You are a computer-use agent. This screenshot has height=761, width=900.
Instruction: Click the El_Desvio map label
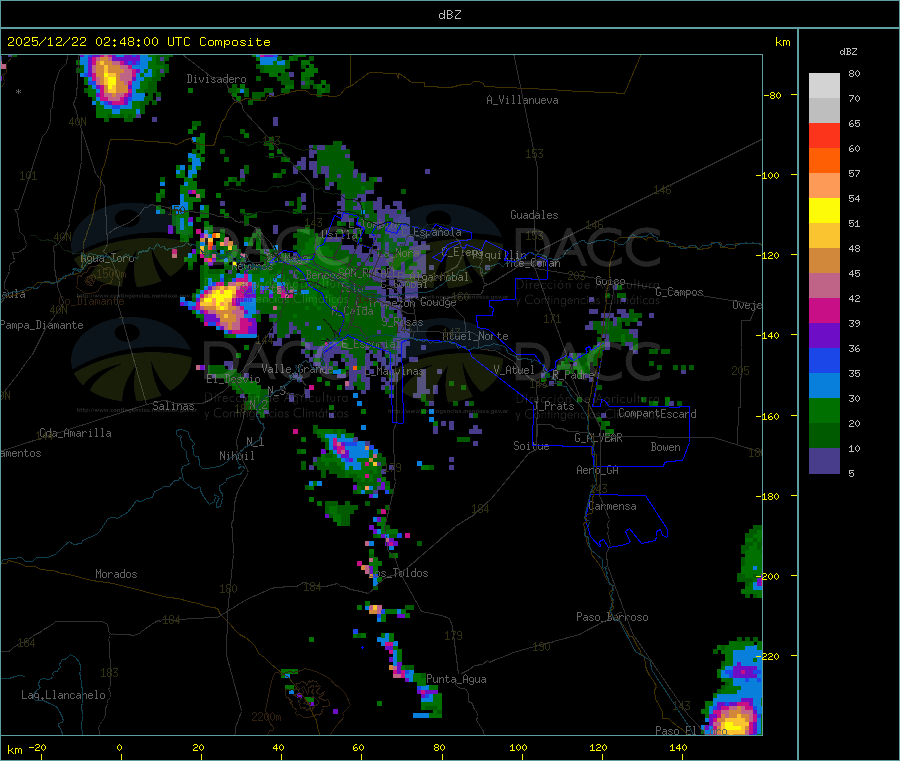coord(233,379)
